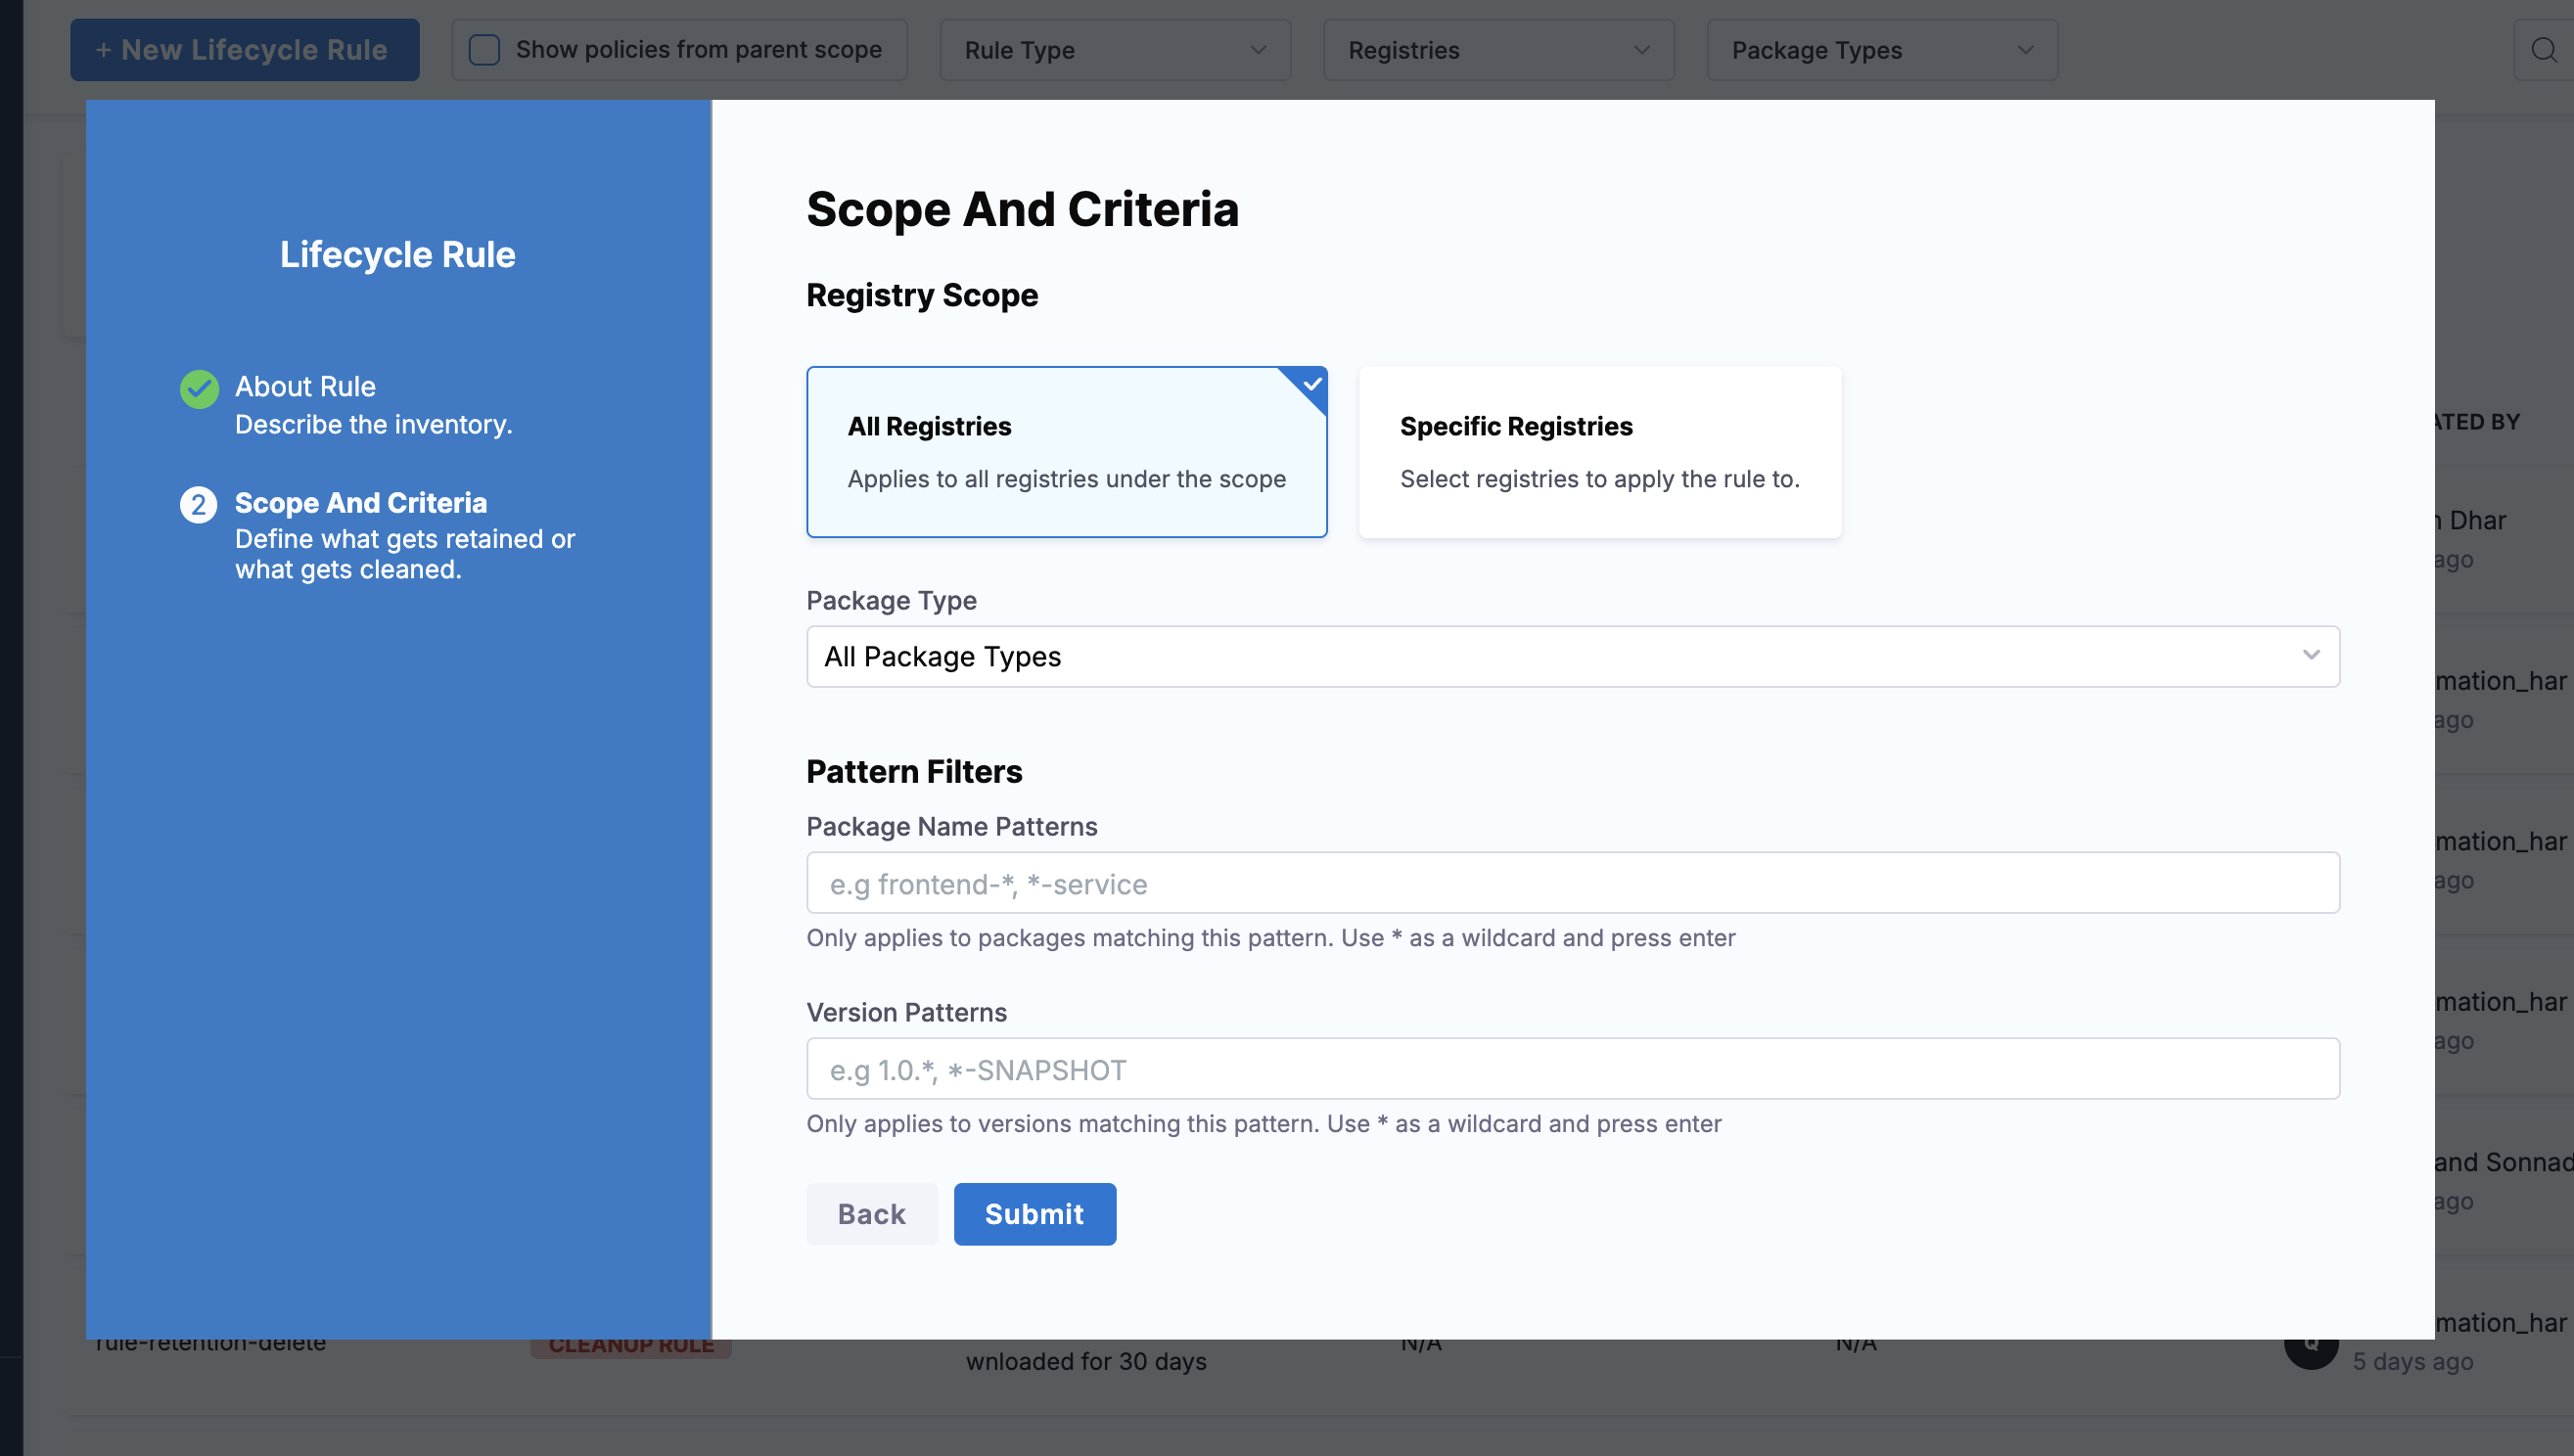Click the step 2 circle icon
This screenshot has height=1456, width=2574.
click(198, 504)
